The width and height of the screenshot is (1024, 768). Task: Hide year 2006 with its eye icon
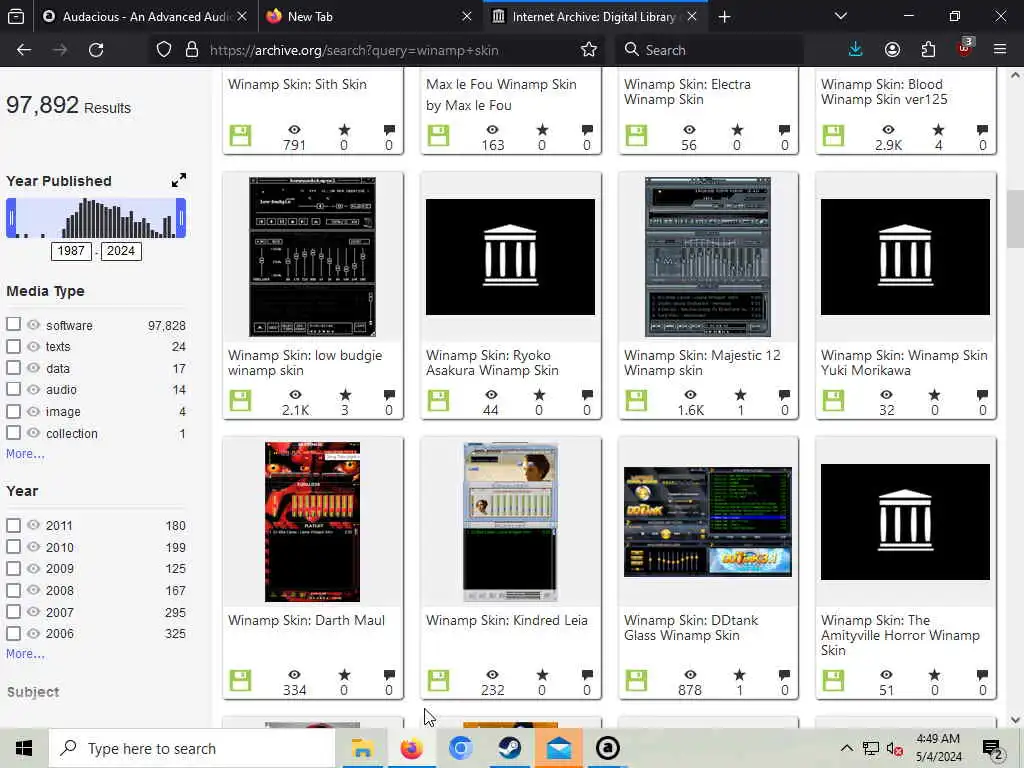(x=33, y=633)
